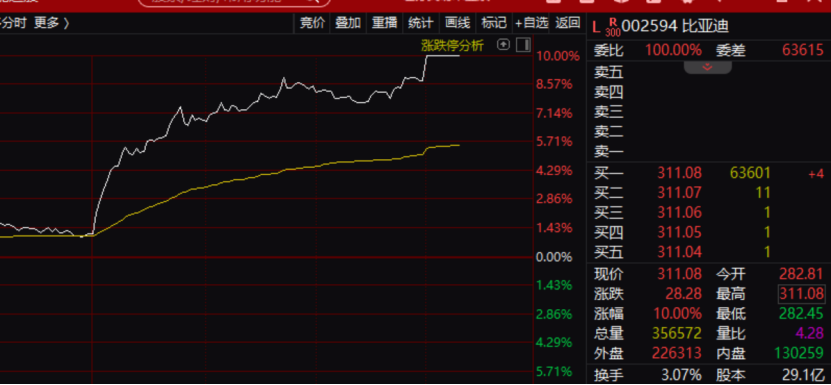Open 涨跌停分析 limit analysis link

[x=452, y=46]
